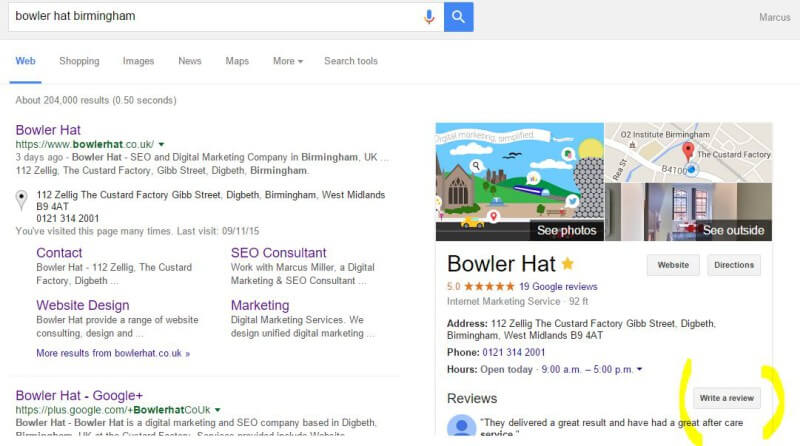Click the blue search magnifier button
Image resolution: width=800 pixels, height=446 pixels.
pyautogui.click(x=459, y=17)
